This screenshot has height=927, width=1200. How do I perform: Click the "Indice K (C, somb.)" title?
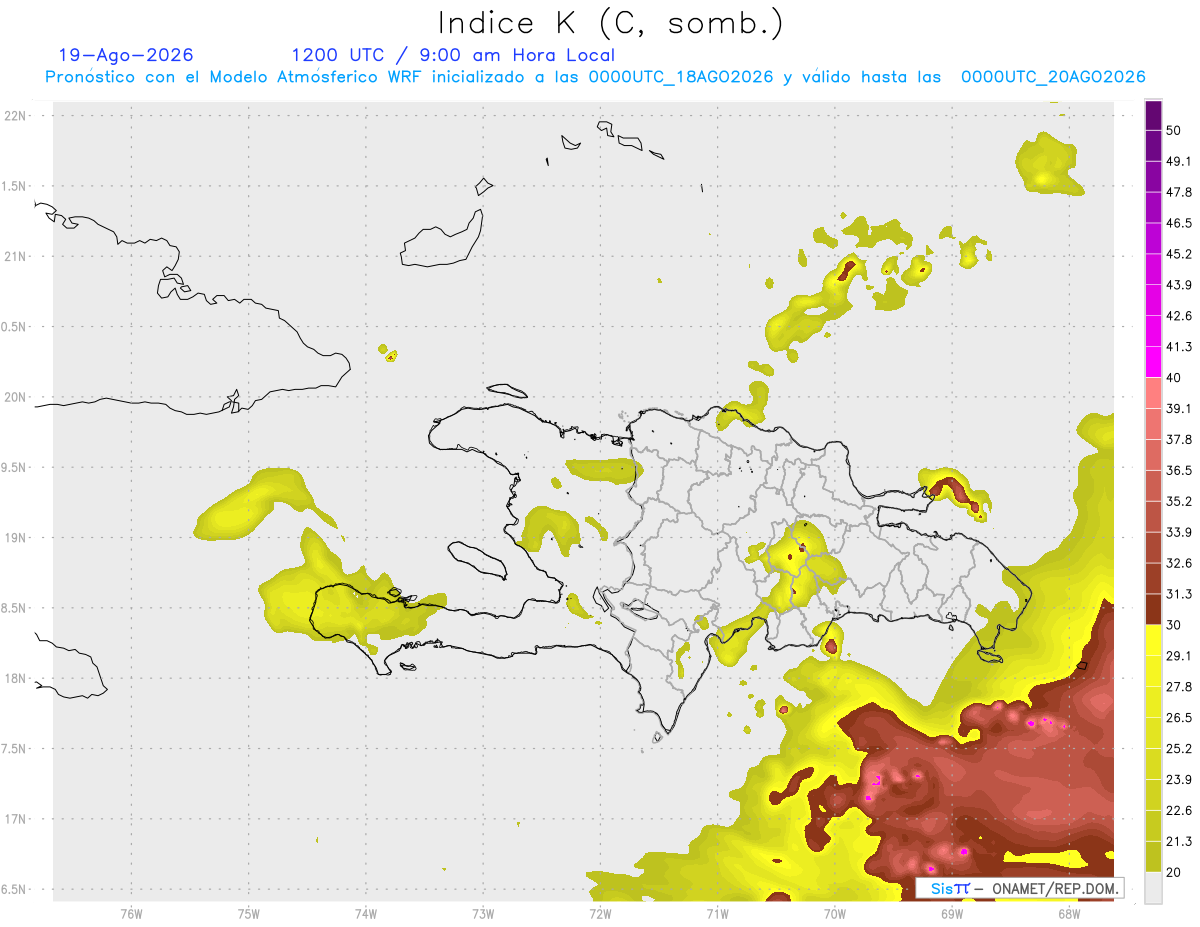611,23
